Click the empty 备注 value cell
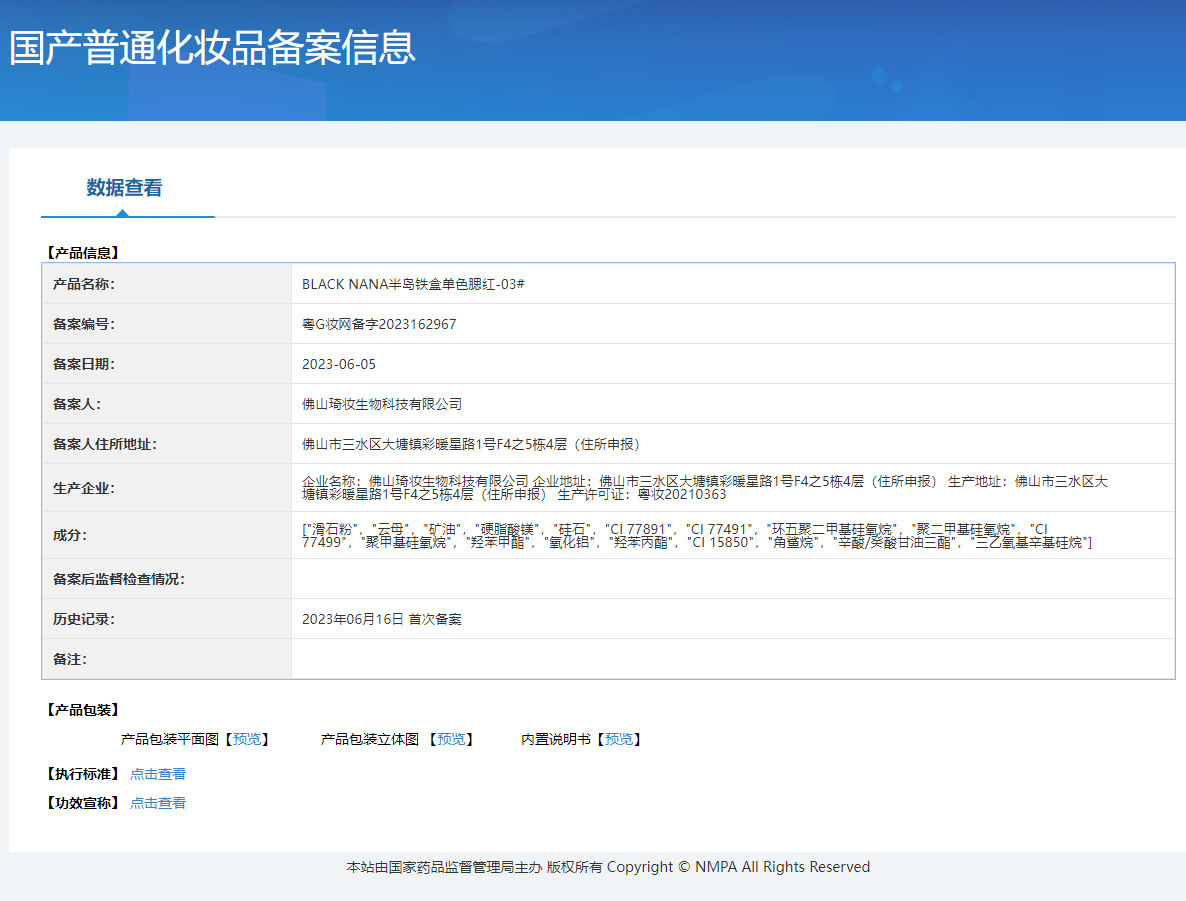 (732, 659)
